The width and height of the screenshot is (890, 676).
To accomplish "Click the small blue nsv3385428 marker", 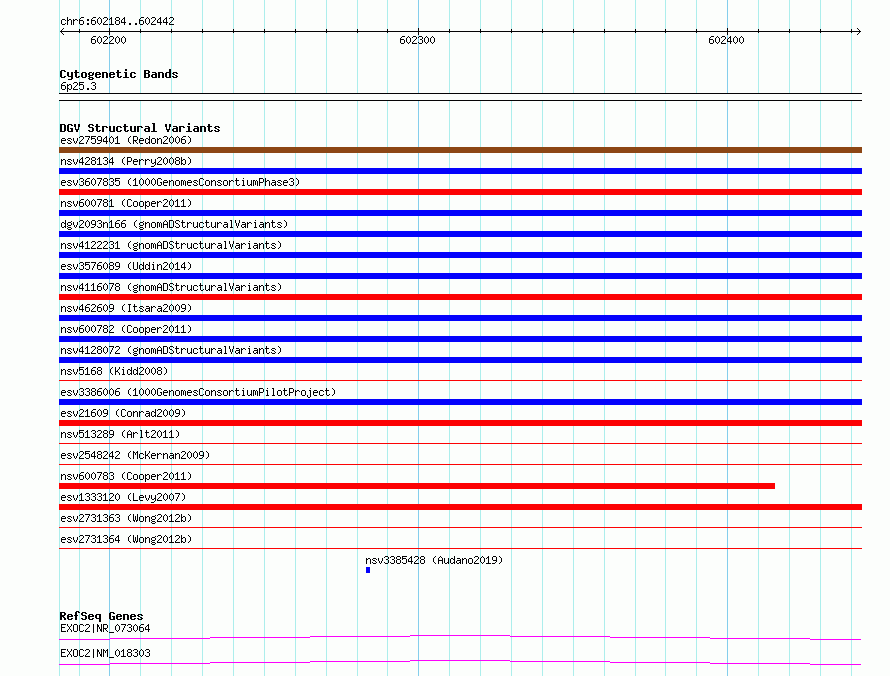I will (x=368, y=570).
